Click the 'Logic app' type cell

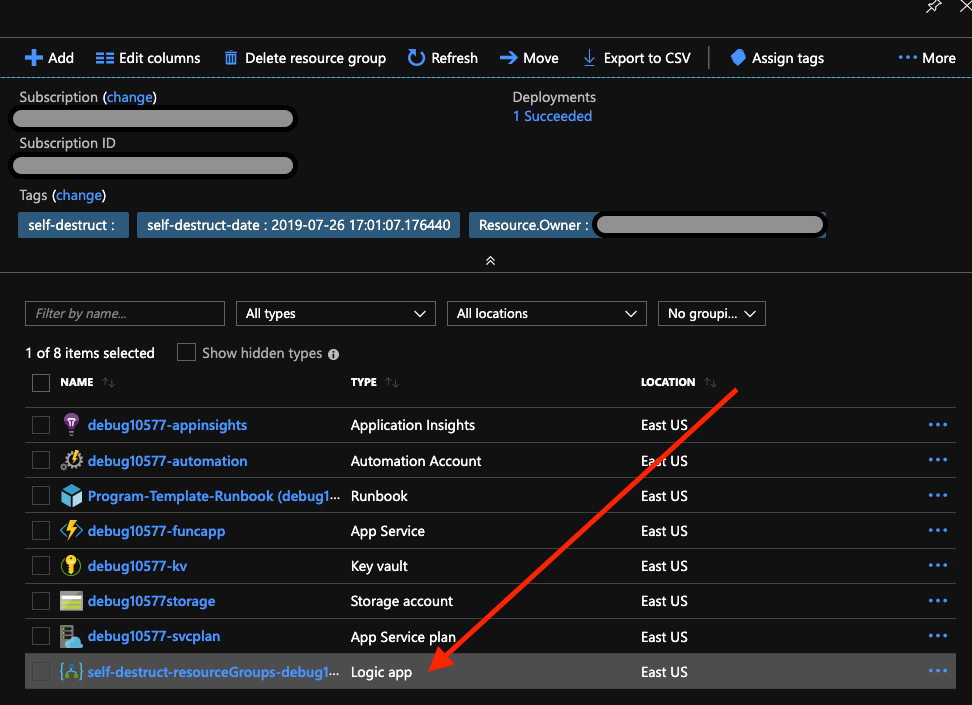pyautogui.click(x=381, y=672)
